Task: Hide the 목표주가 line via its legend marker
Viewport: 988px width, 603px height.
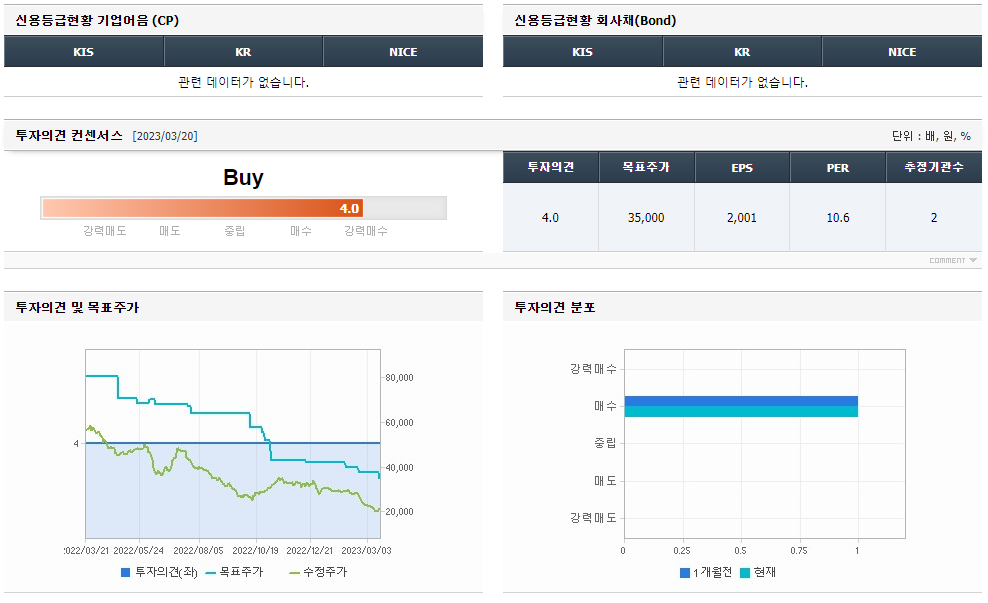Action: tap(233, 571)
